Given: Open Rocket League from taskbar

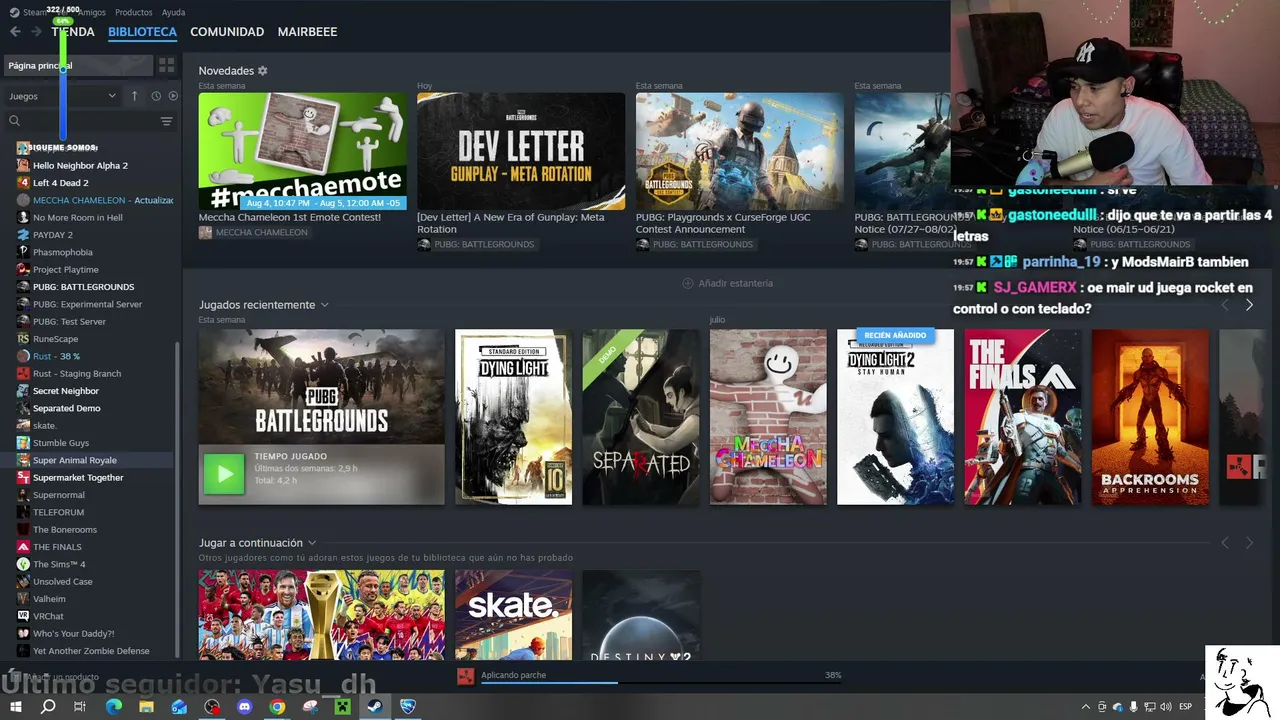Looking at the screenshot, I should point(407,707).
